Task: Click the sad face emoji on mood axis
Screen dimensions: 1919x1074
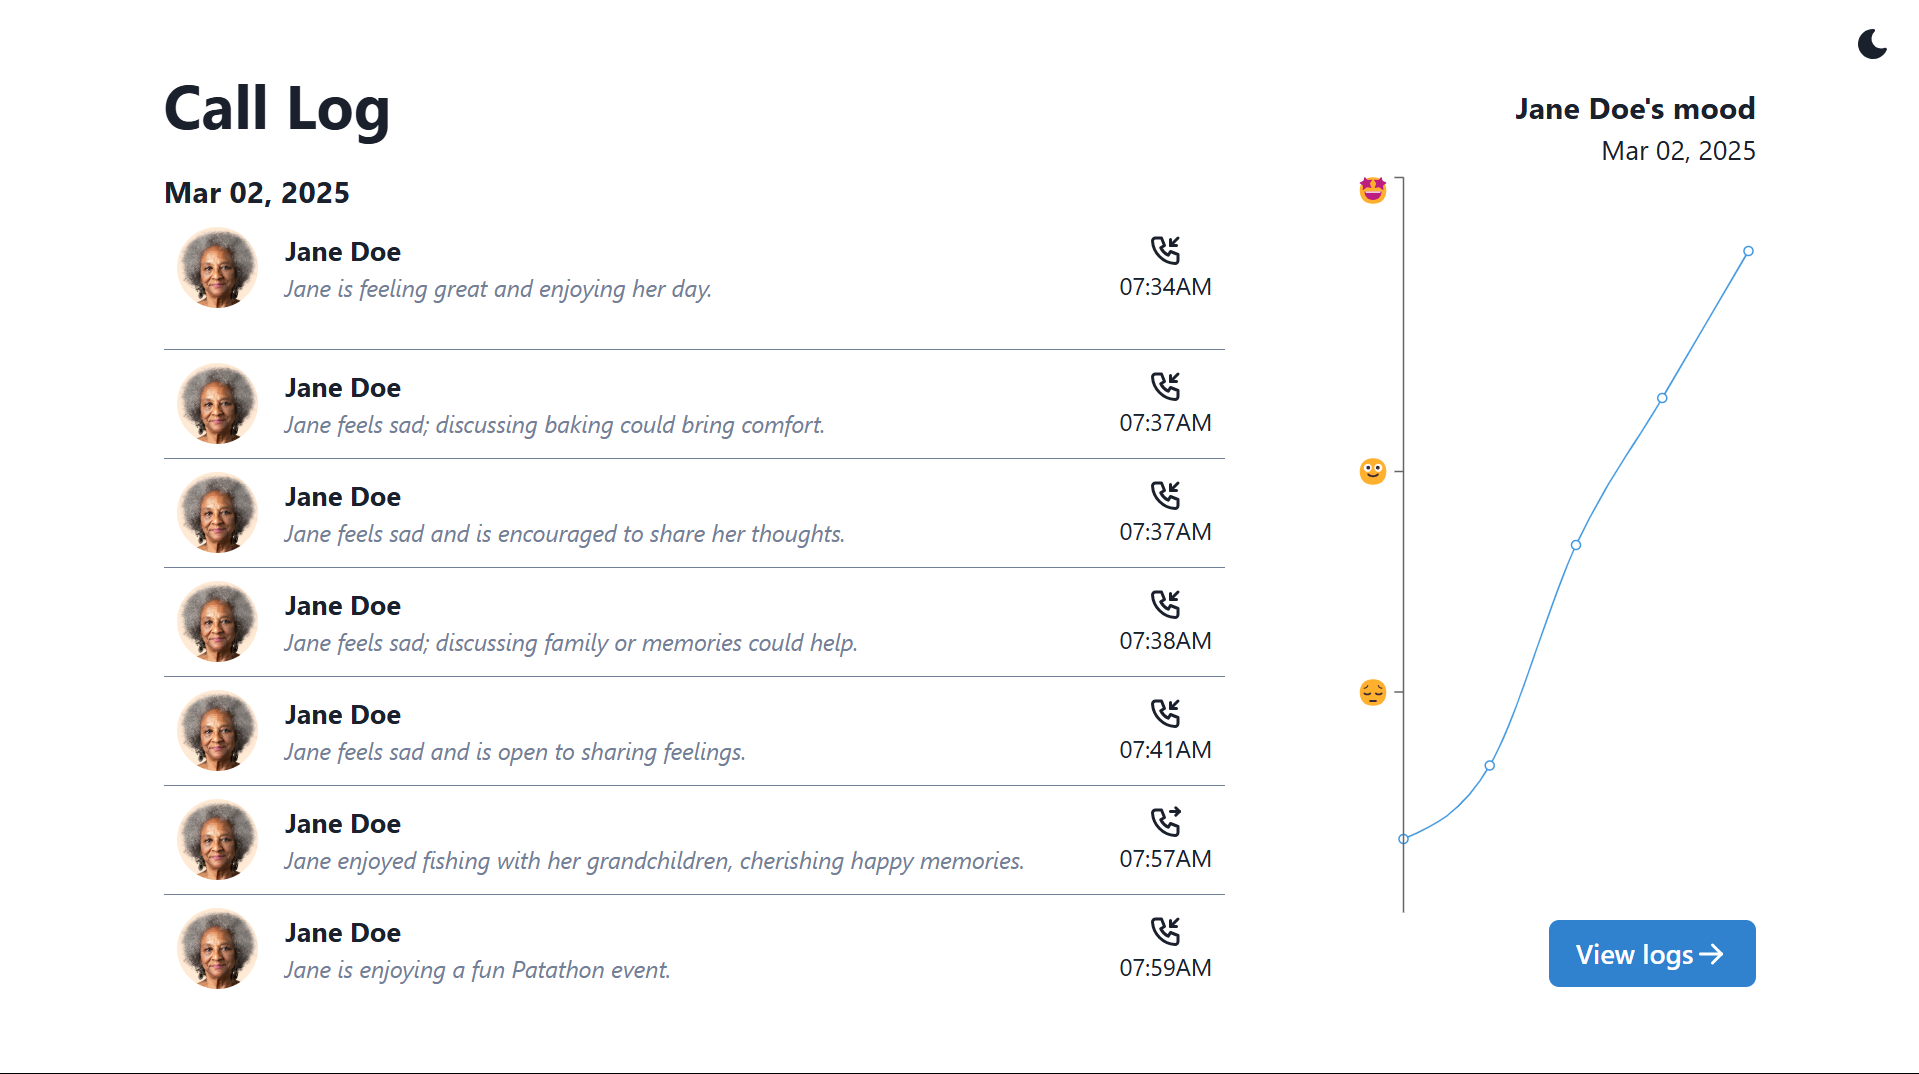Action: pyautogui.click(x=1373, y=692)
